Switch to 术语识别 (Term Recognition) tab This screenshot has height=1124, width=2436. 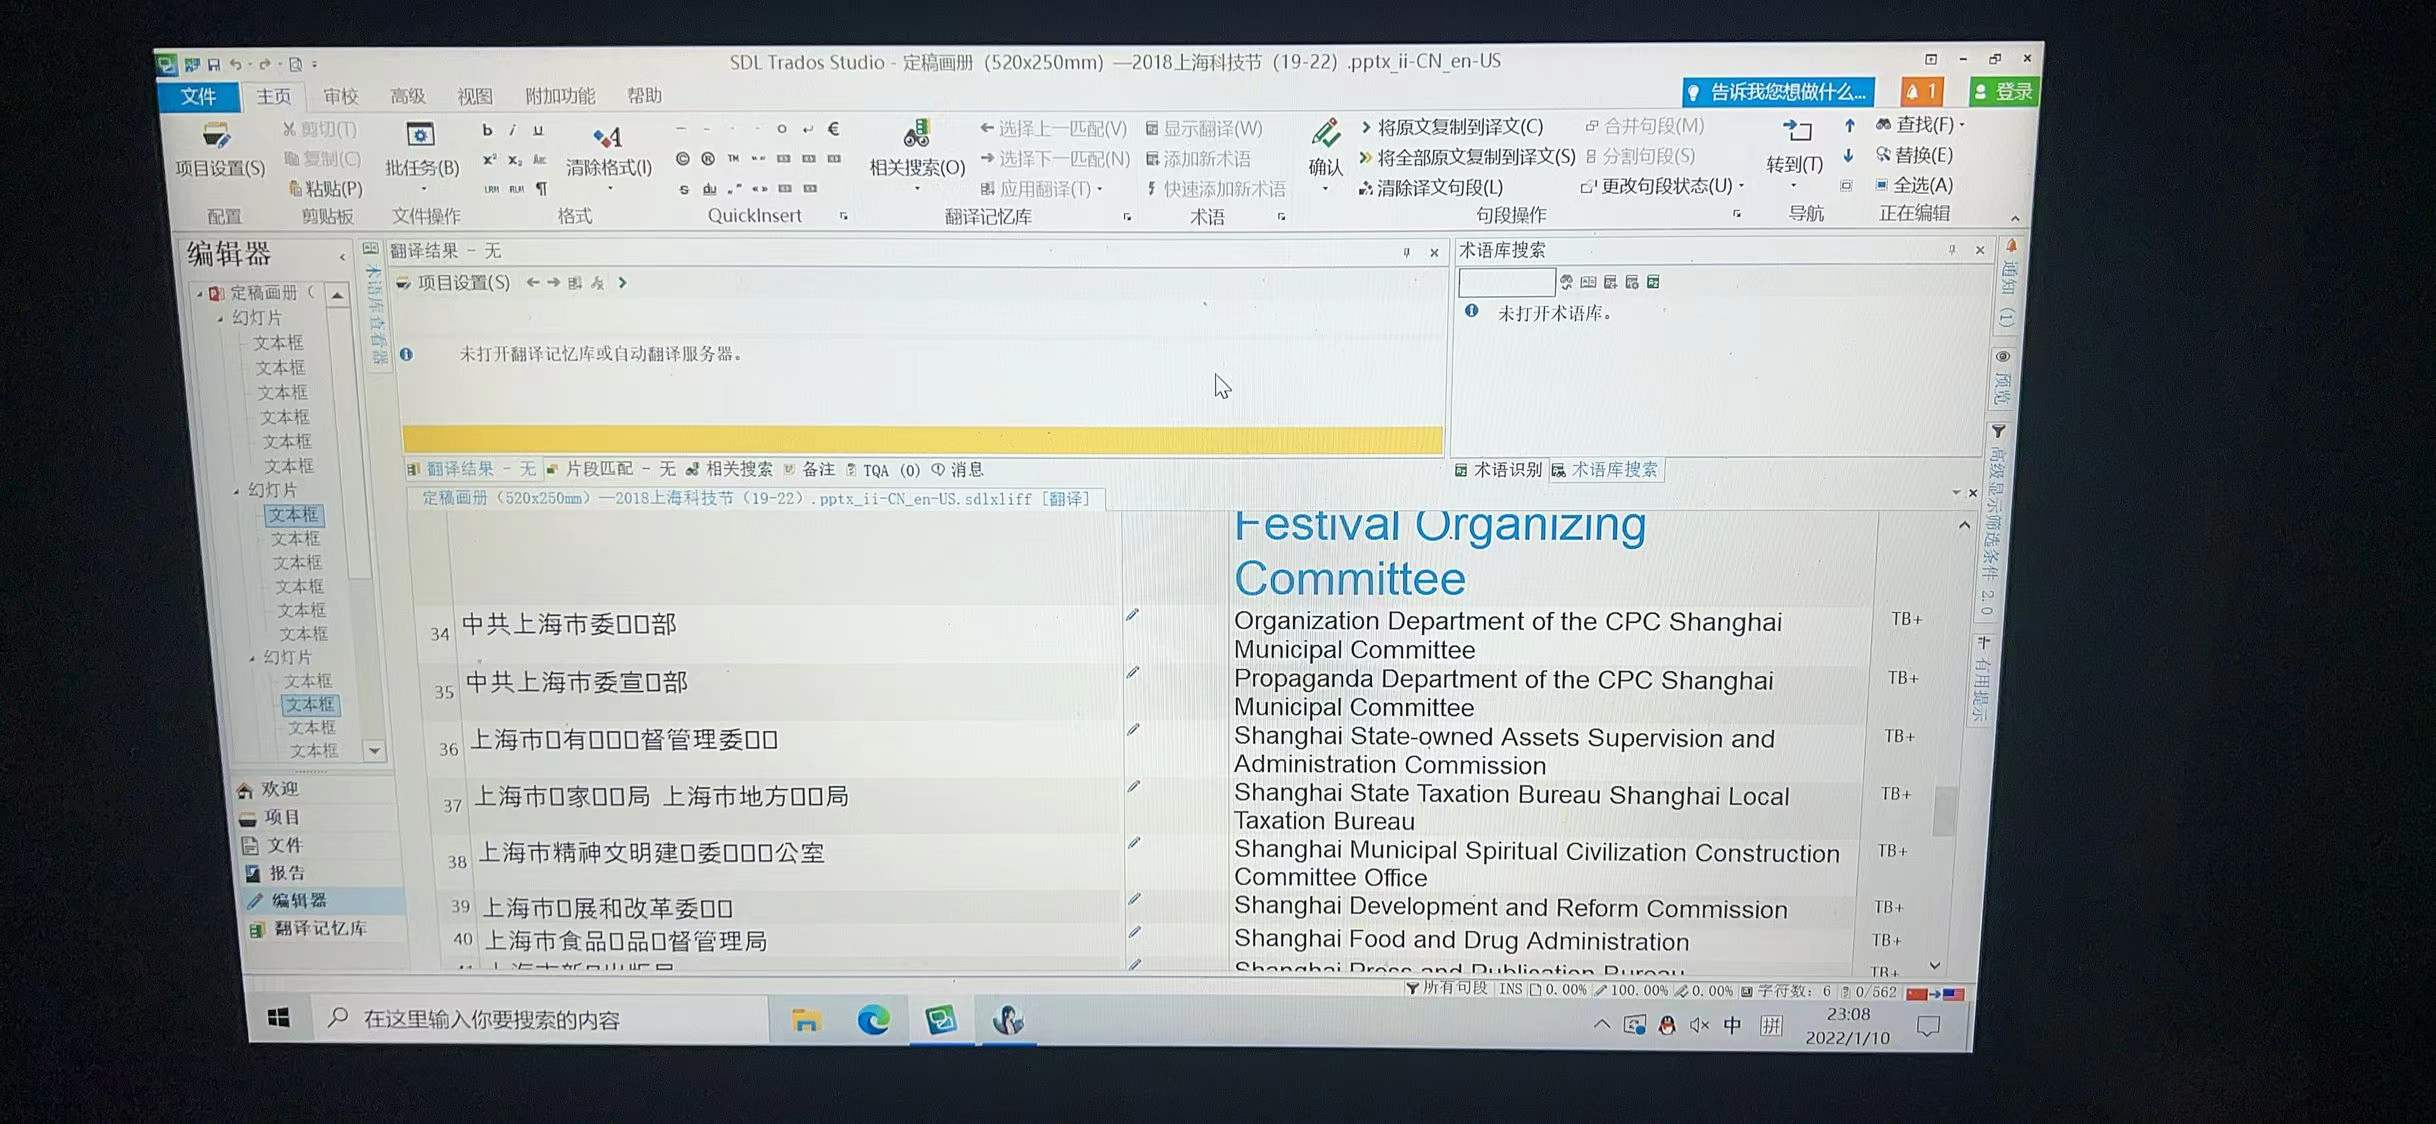tap(1498, 470)
